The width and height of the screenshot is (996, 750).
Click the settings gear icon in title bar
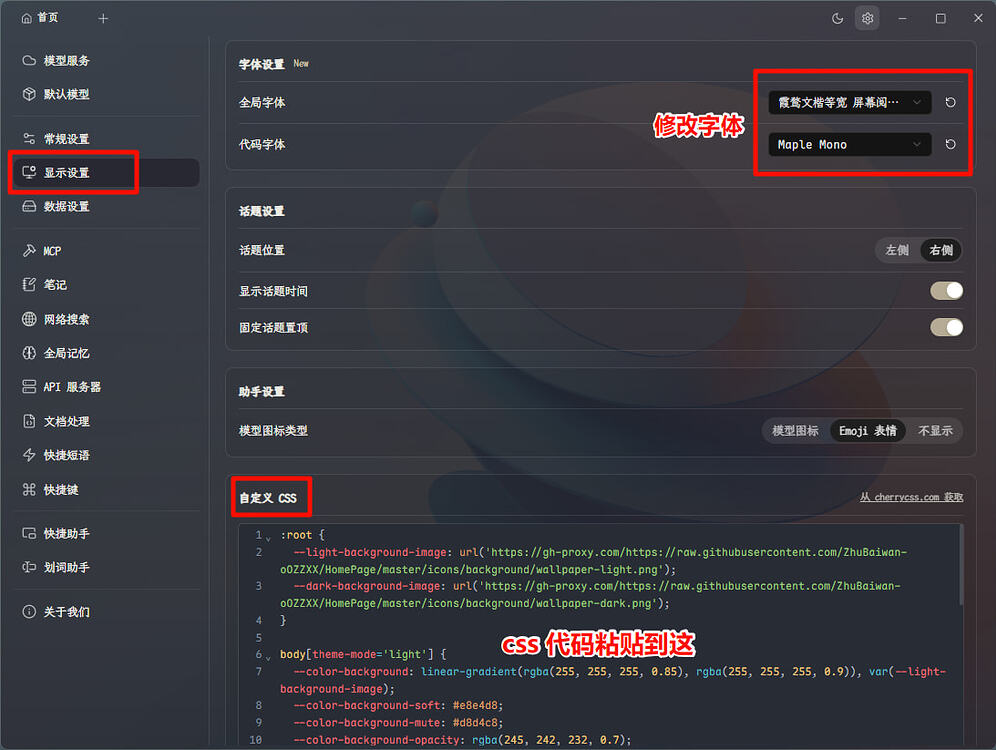[x=867, y=18]
